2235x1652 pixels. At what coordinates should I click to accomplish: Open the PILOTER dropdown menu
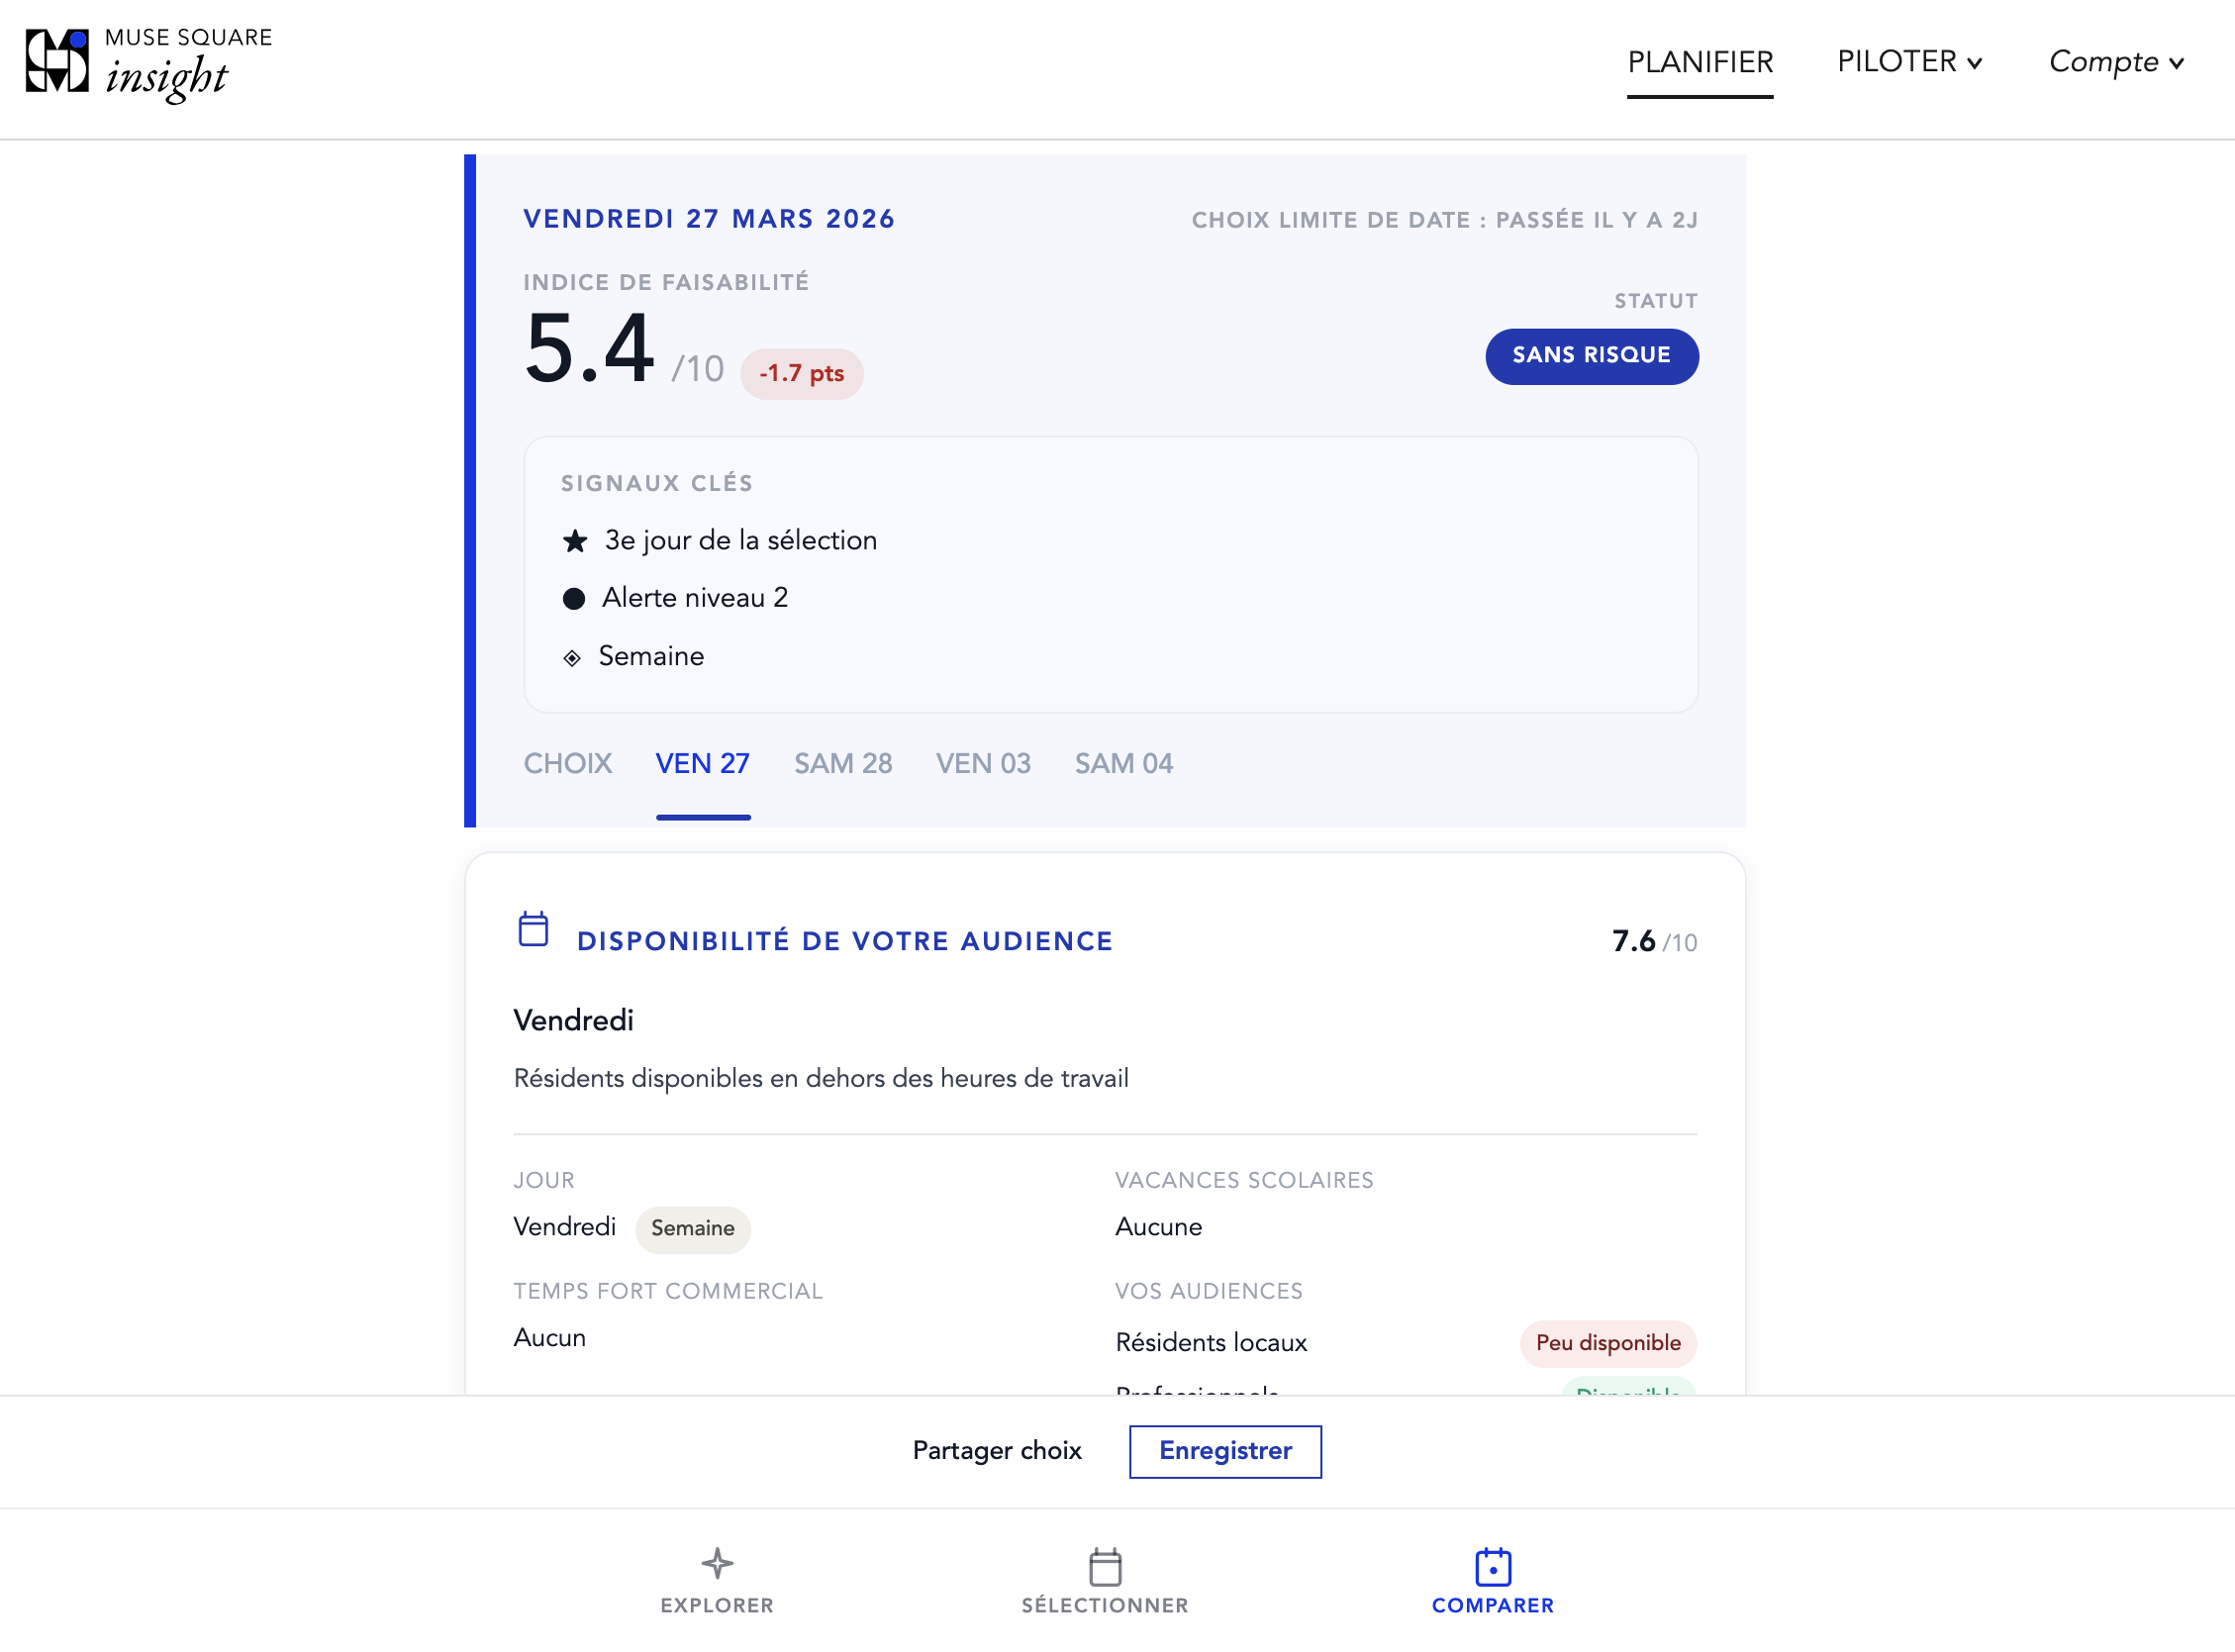1910,62
